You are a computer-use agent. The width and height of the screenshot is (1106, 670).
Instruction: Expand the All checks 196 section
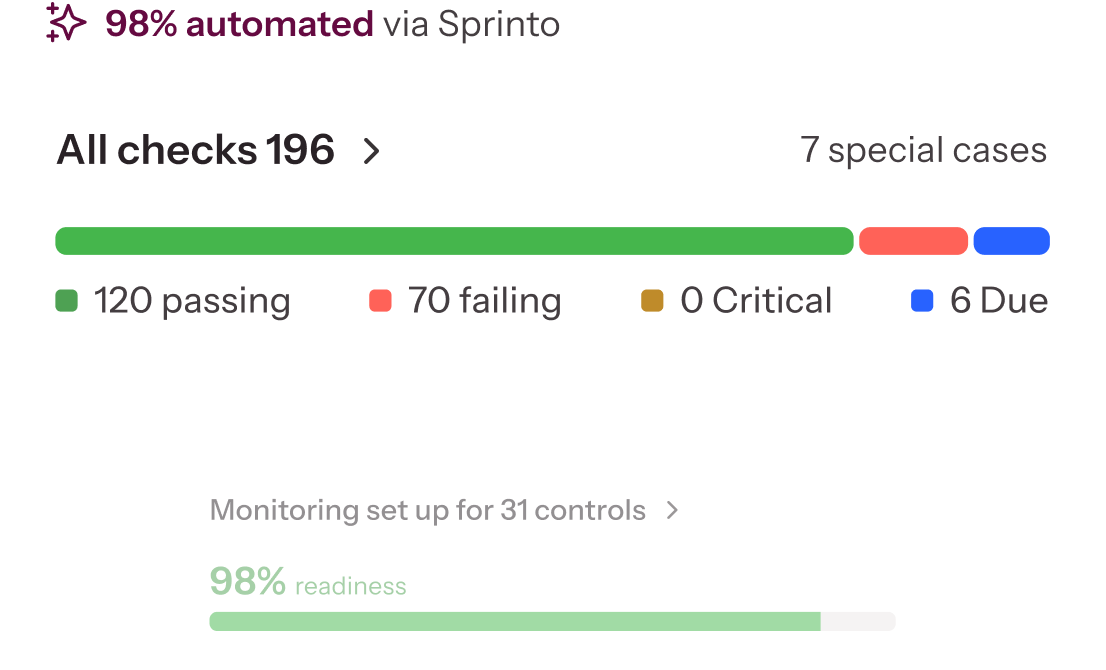(197, 150)
